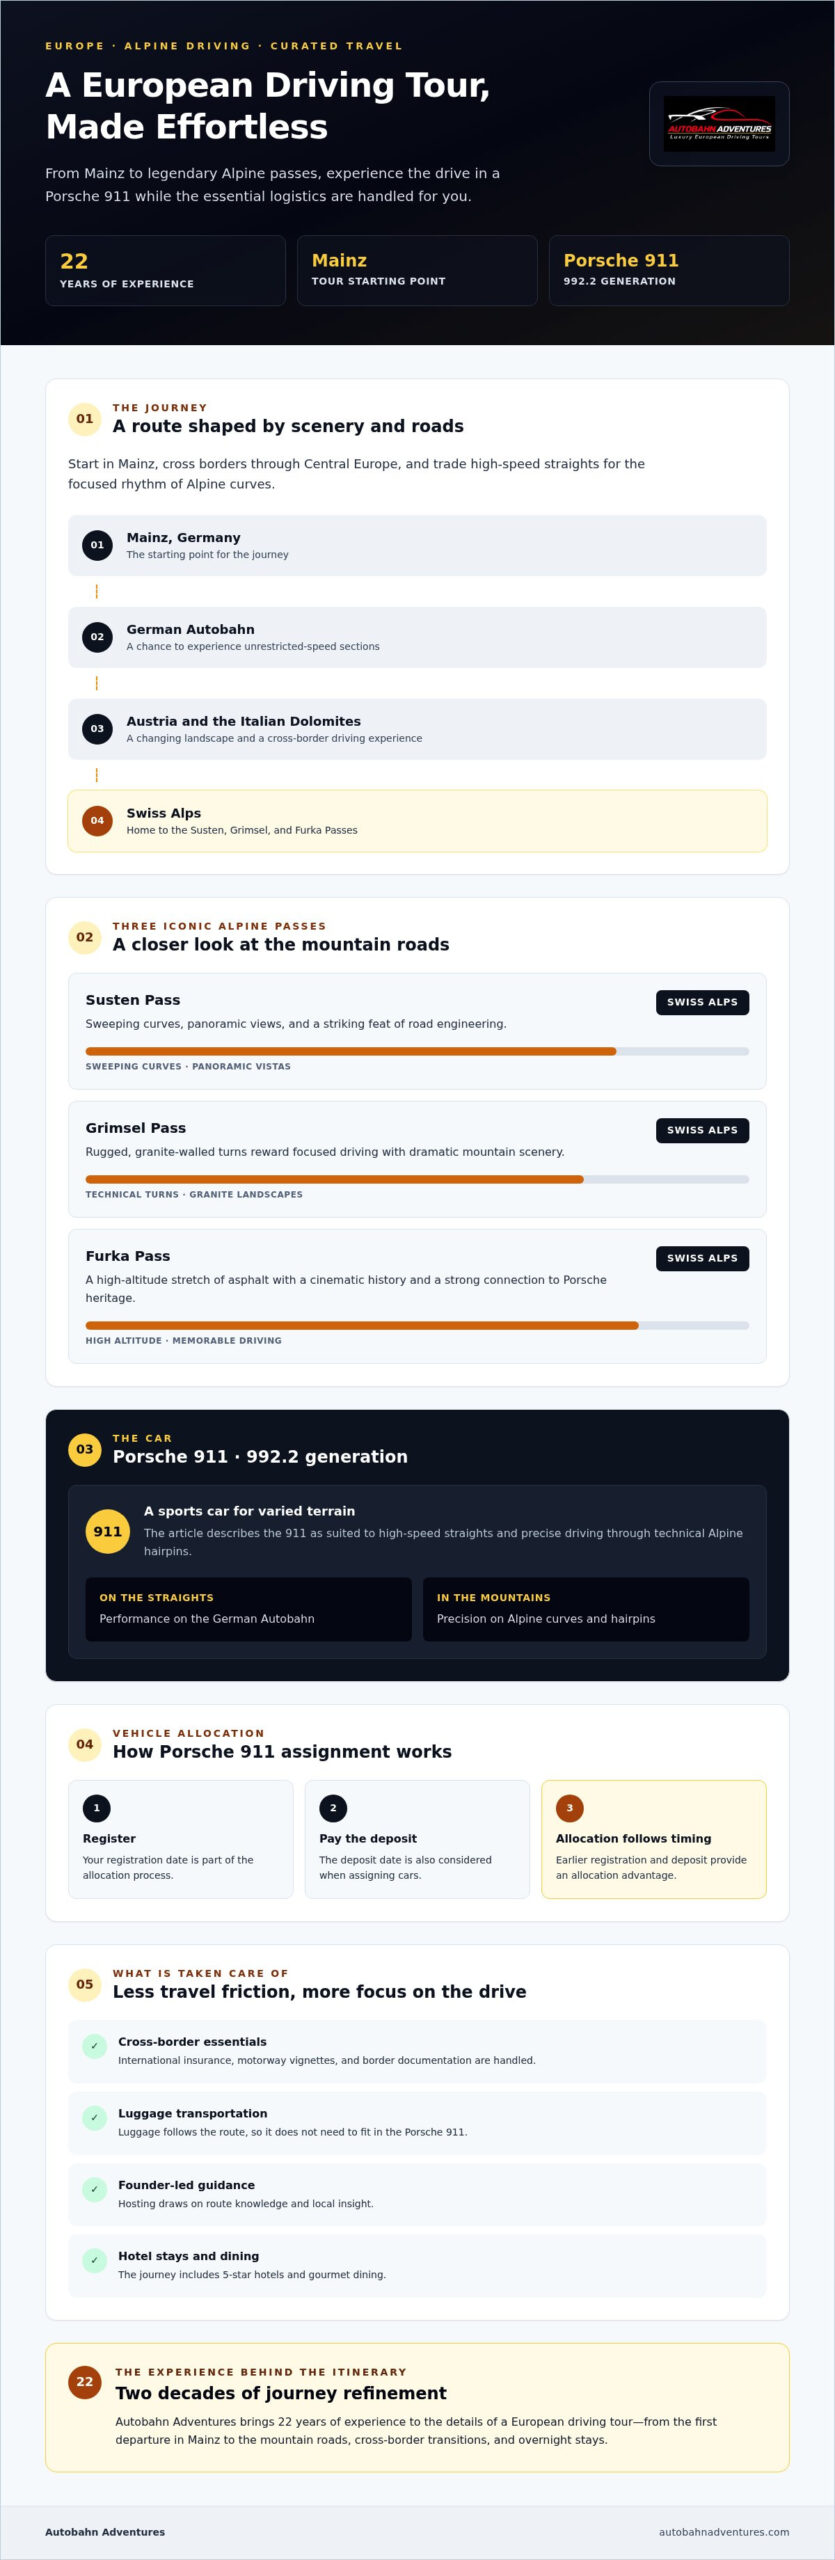Click the Swiss Alps tag on Grimsel Pass
Viewport: 835px width, 2560px height.
click(x=702, y=1130)
